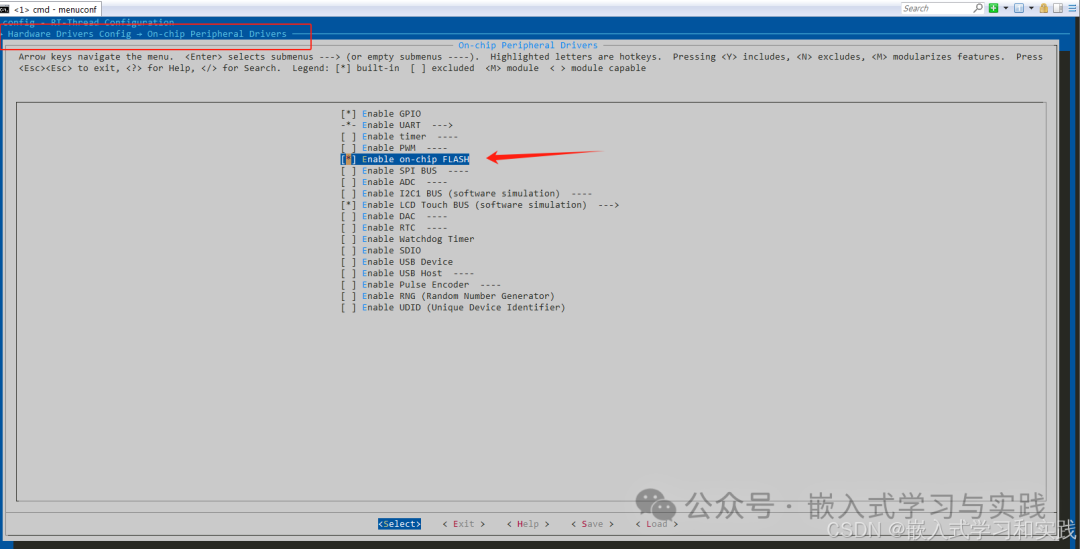Toggle the Enable GPIO checkbox
Screen dimensions: 1080x549
pyautogui.click(x=348, y=114)
